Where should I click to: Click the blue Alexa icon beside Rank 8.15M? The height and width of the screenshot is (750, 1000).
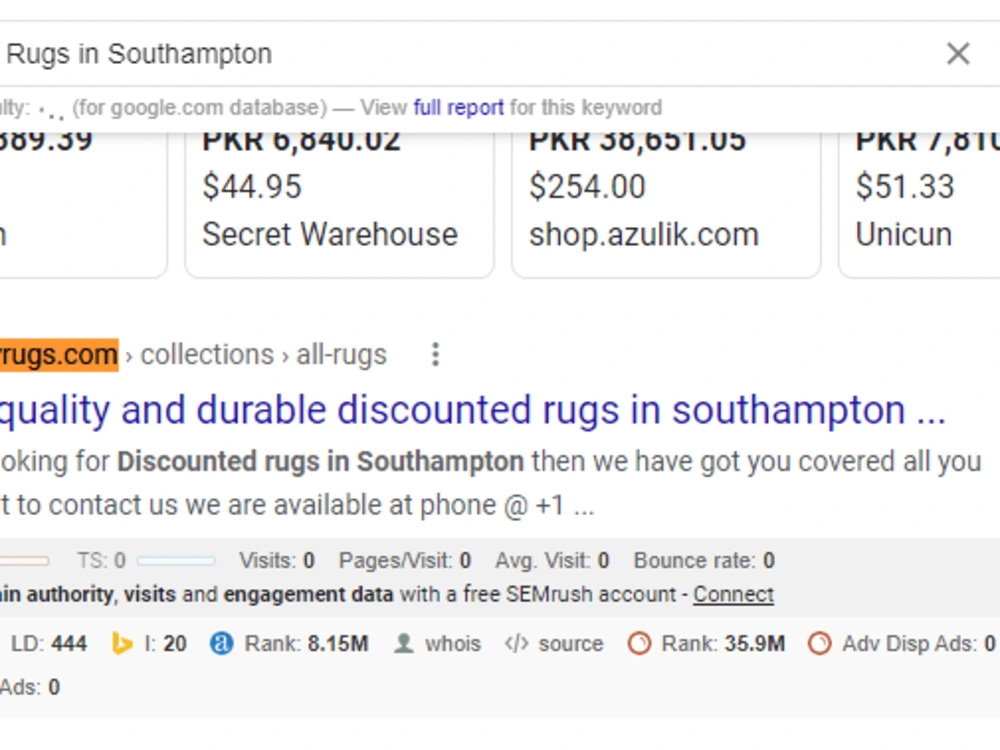click(221, 643)
